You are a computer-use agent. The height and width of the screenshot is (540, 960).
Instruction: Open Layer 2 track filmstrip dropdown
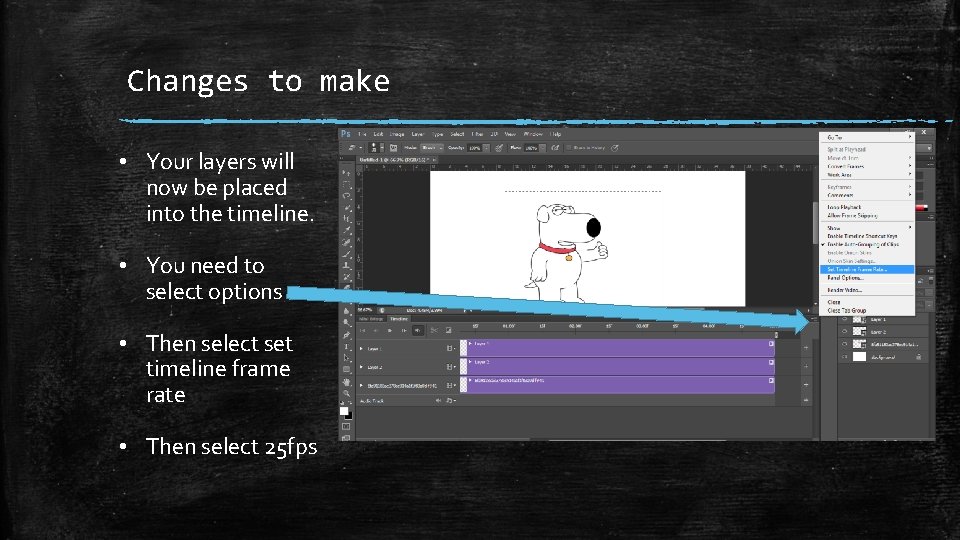coord(451,367)
